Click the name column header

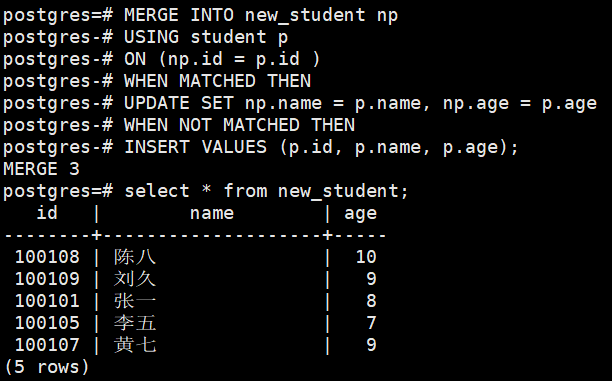point(212,214)
